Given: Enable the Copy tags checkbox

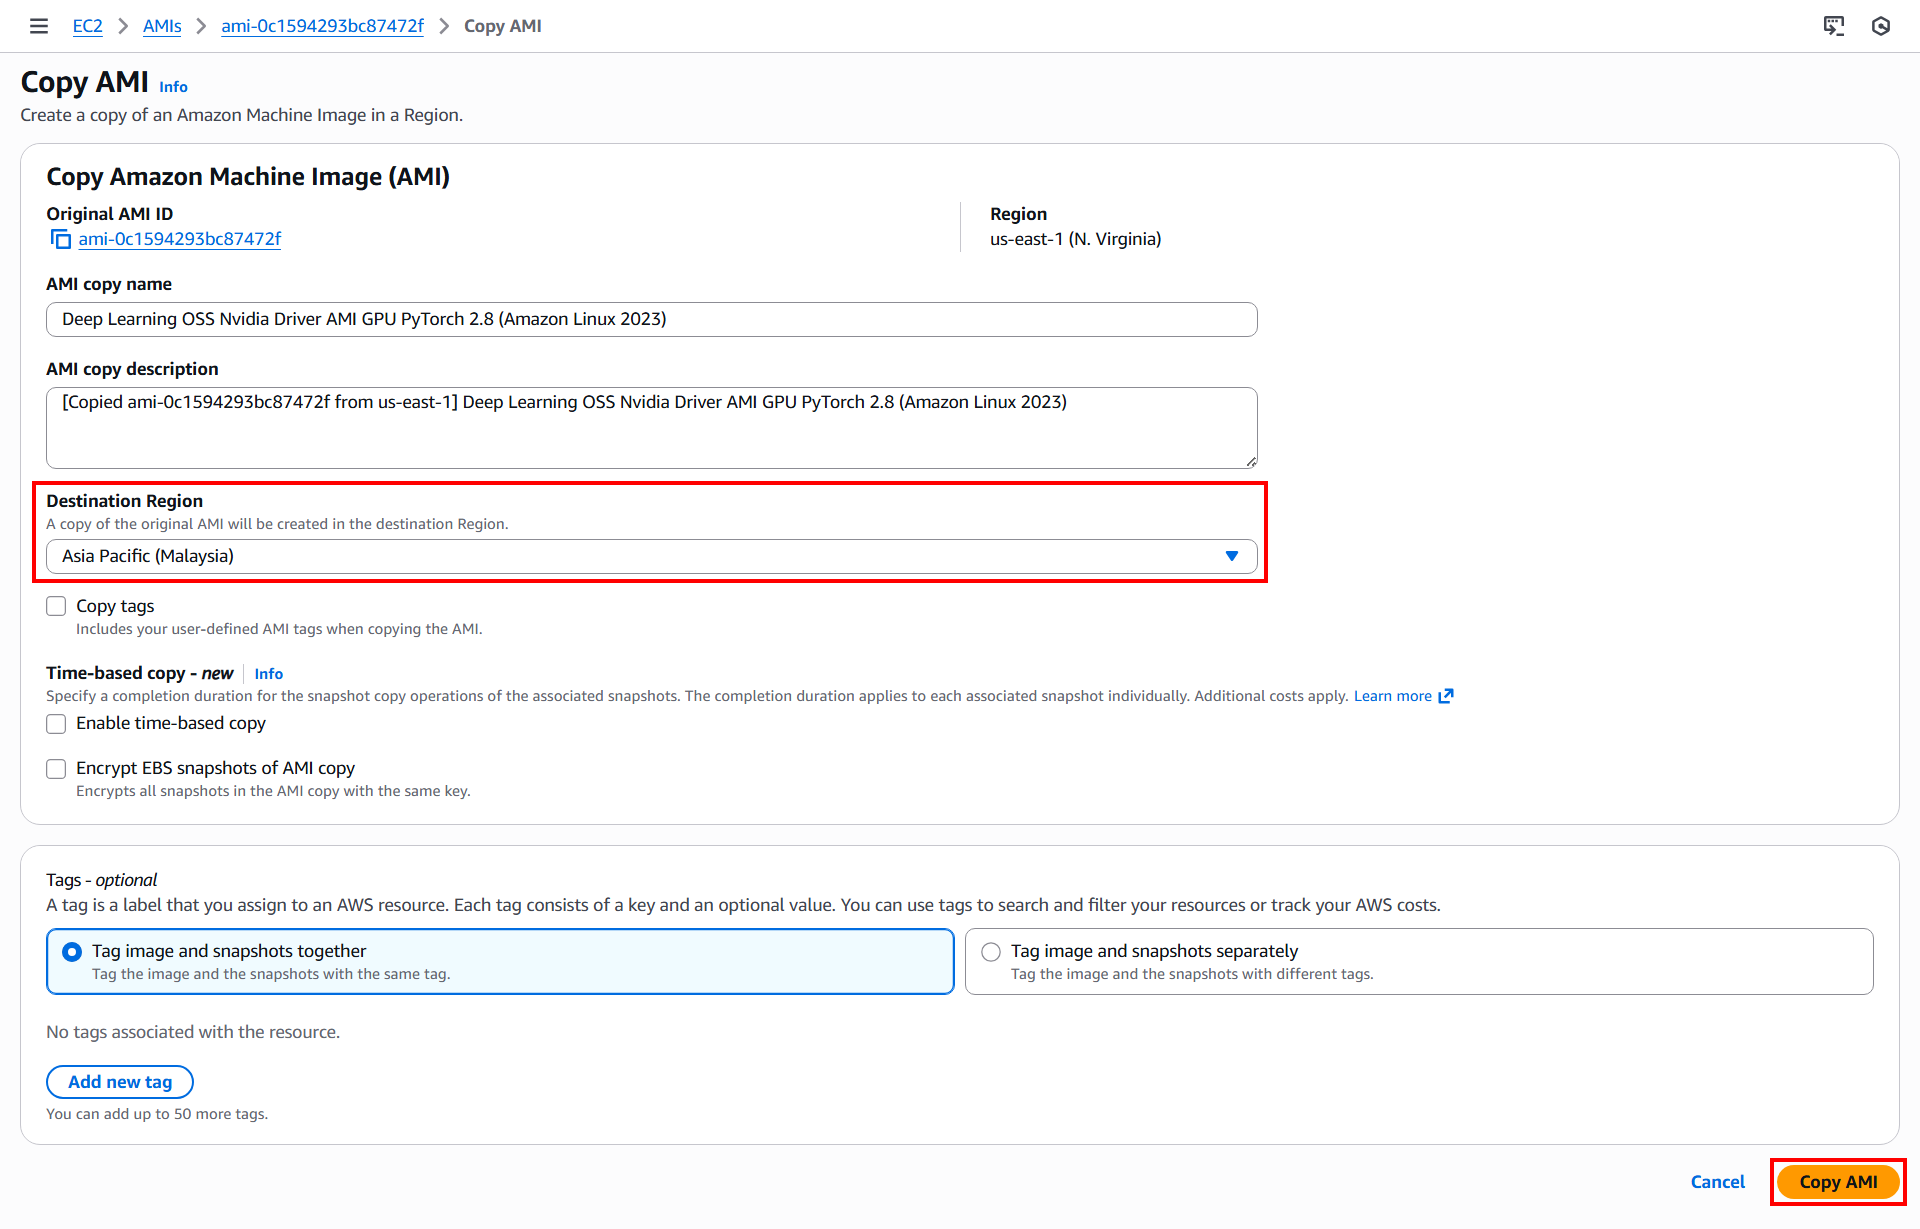Looking at the screenshot, I should click(x=57, y=606).
